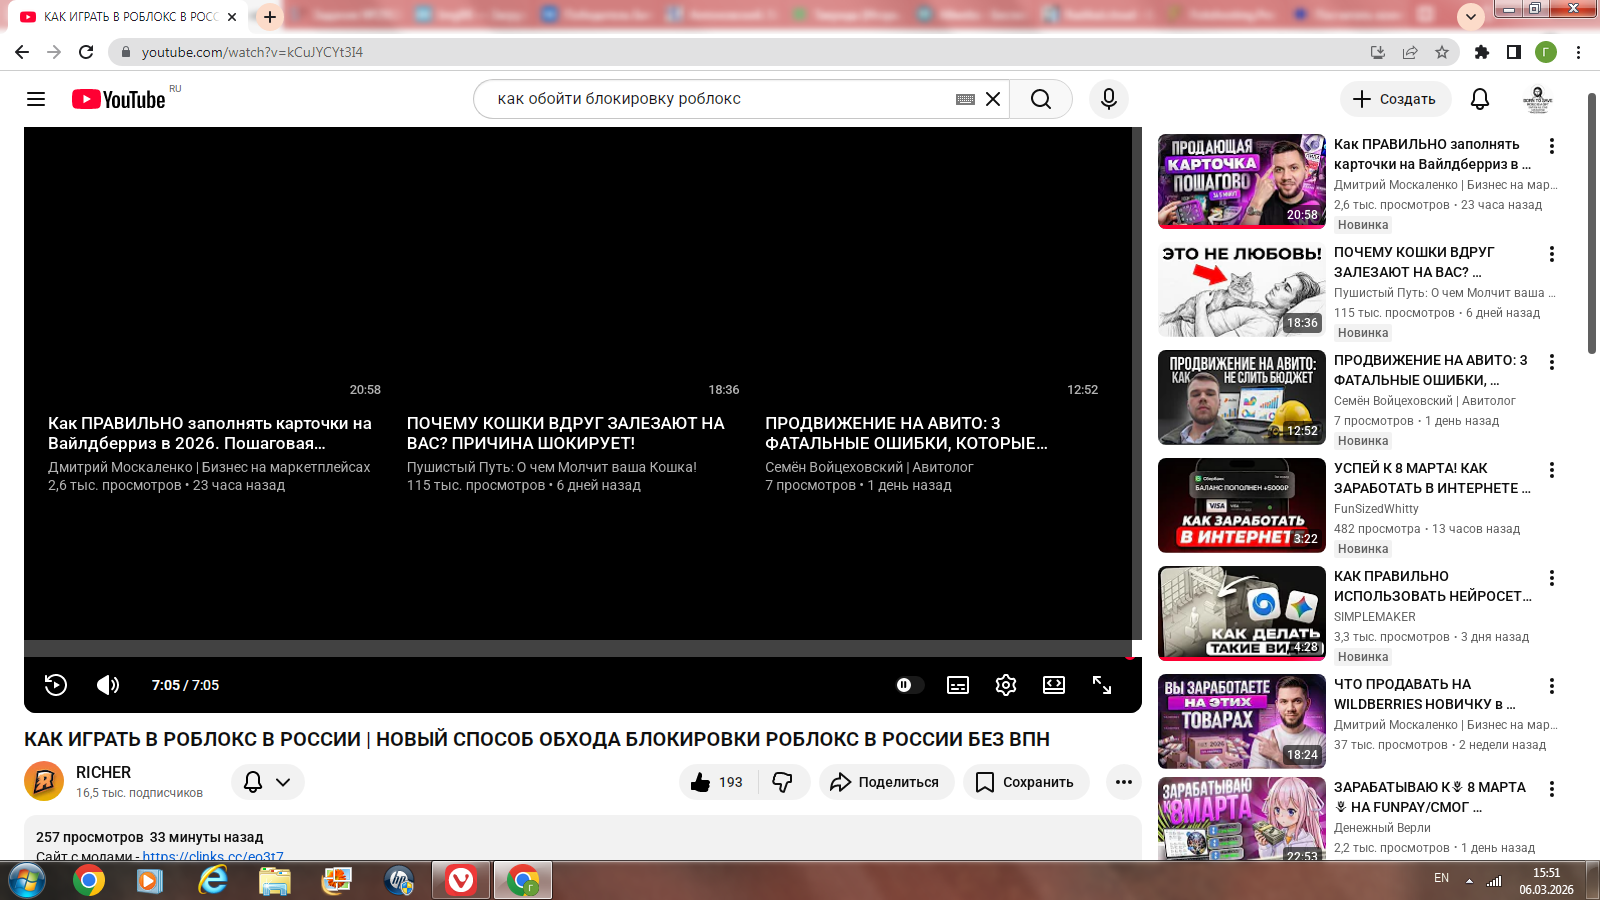Open the Chrome extensions puzzle icon
The width and height of the screenshot is (1600, 900).
coord(1482,52)
